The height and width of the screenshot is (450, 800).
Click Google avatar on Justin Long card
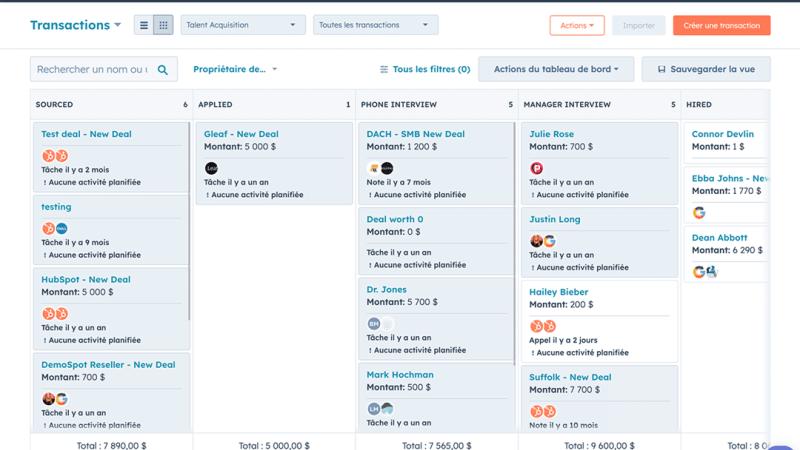coord(549,241)
